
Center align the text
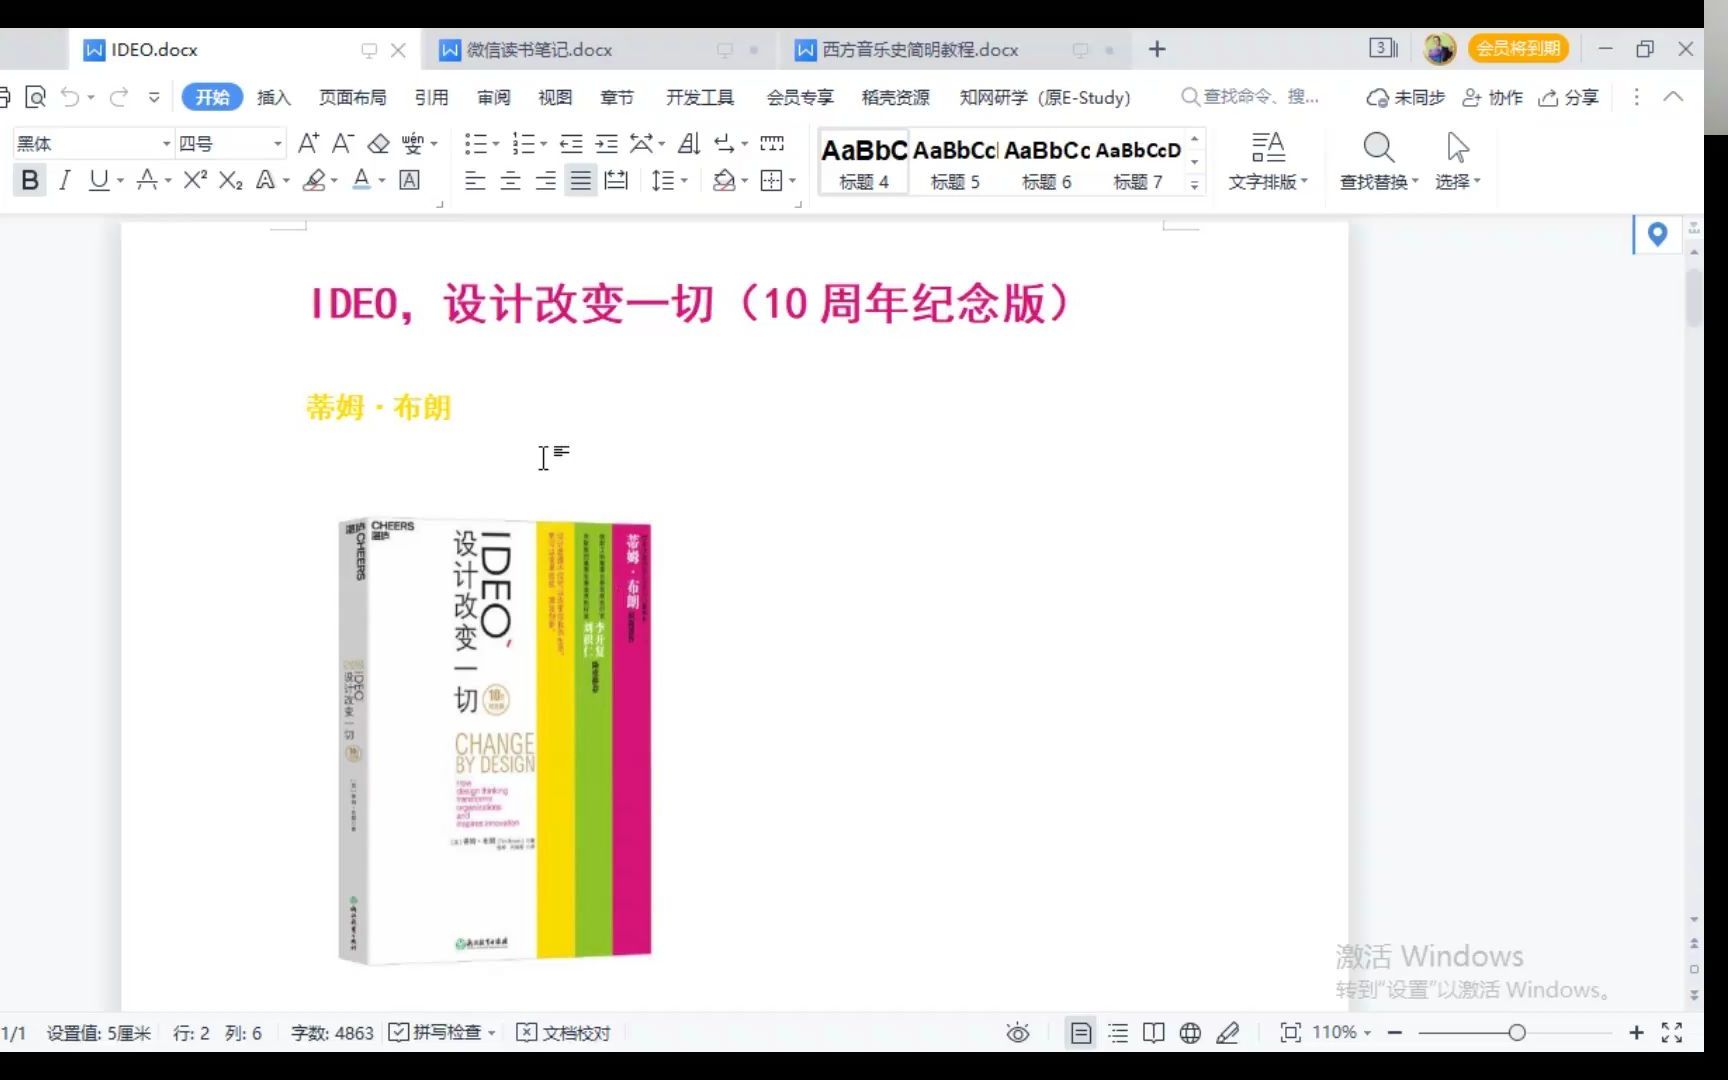pyautogui.click(x=510, y=181)
